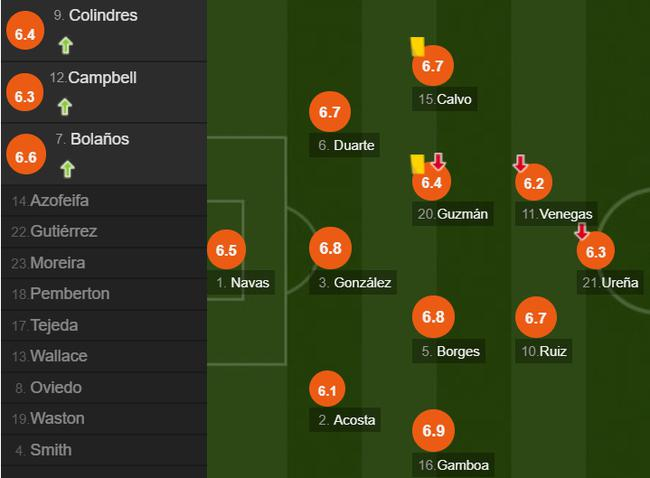Viewport: 650px width, 478px height.
Task: Select Azofeifa in the bench list
Action: click(x=59, y=201)
